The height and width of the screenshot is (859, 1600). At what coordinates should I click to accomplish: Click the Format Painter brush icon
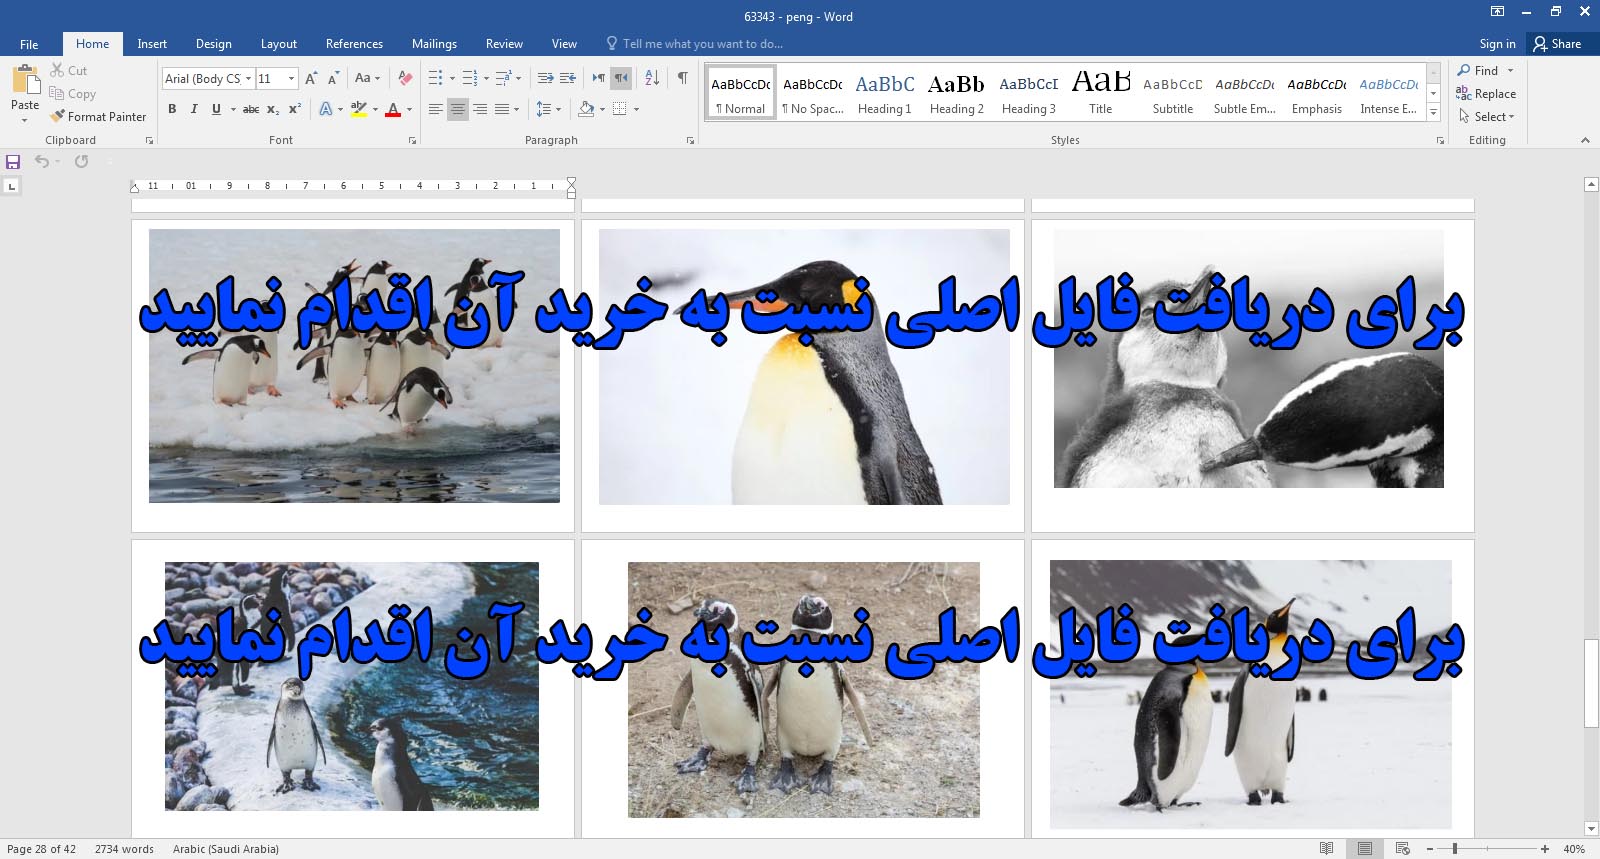58,117
